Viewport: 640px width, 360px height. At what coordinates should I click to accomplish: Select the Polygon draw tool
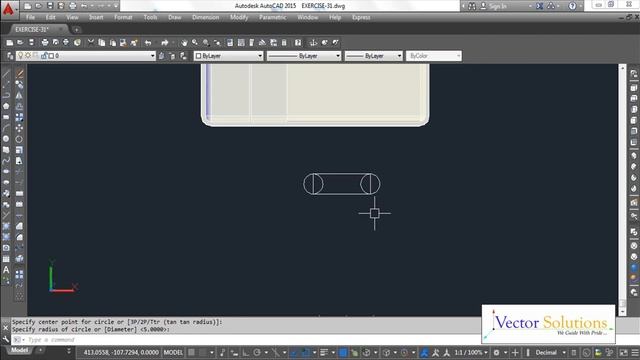point(6,106)
